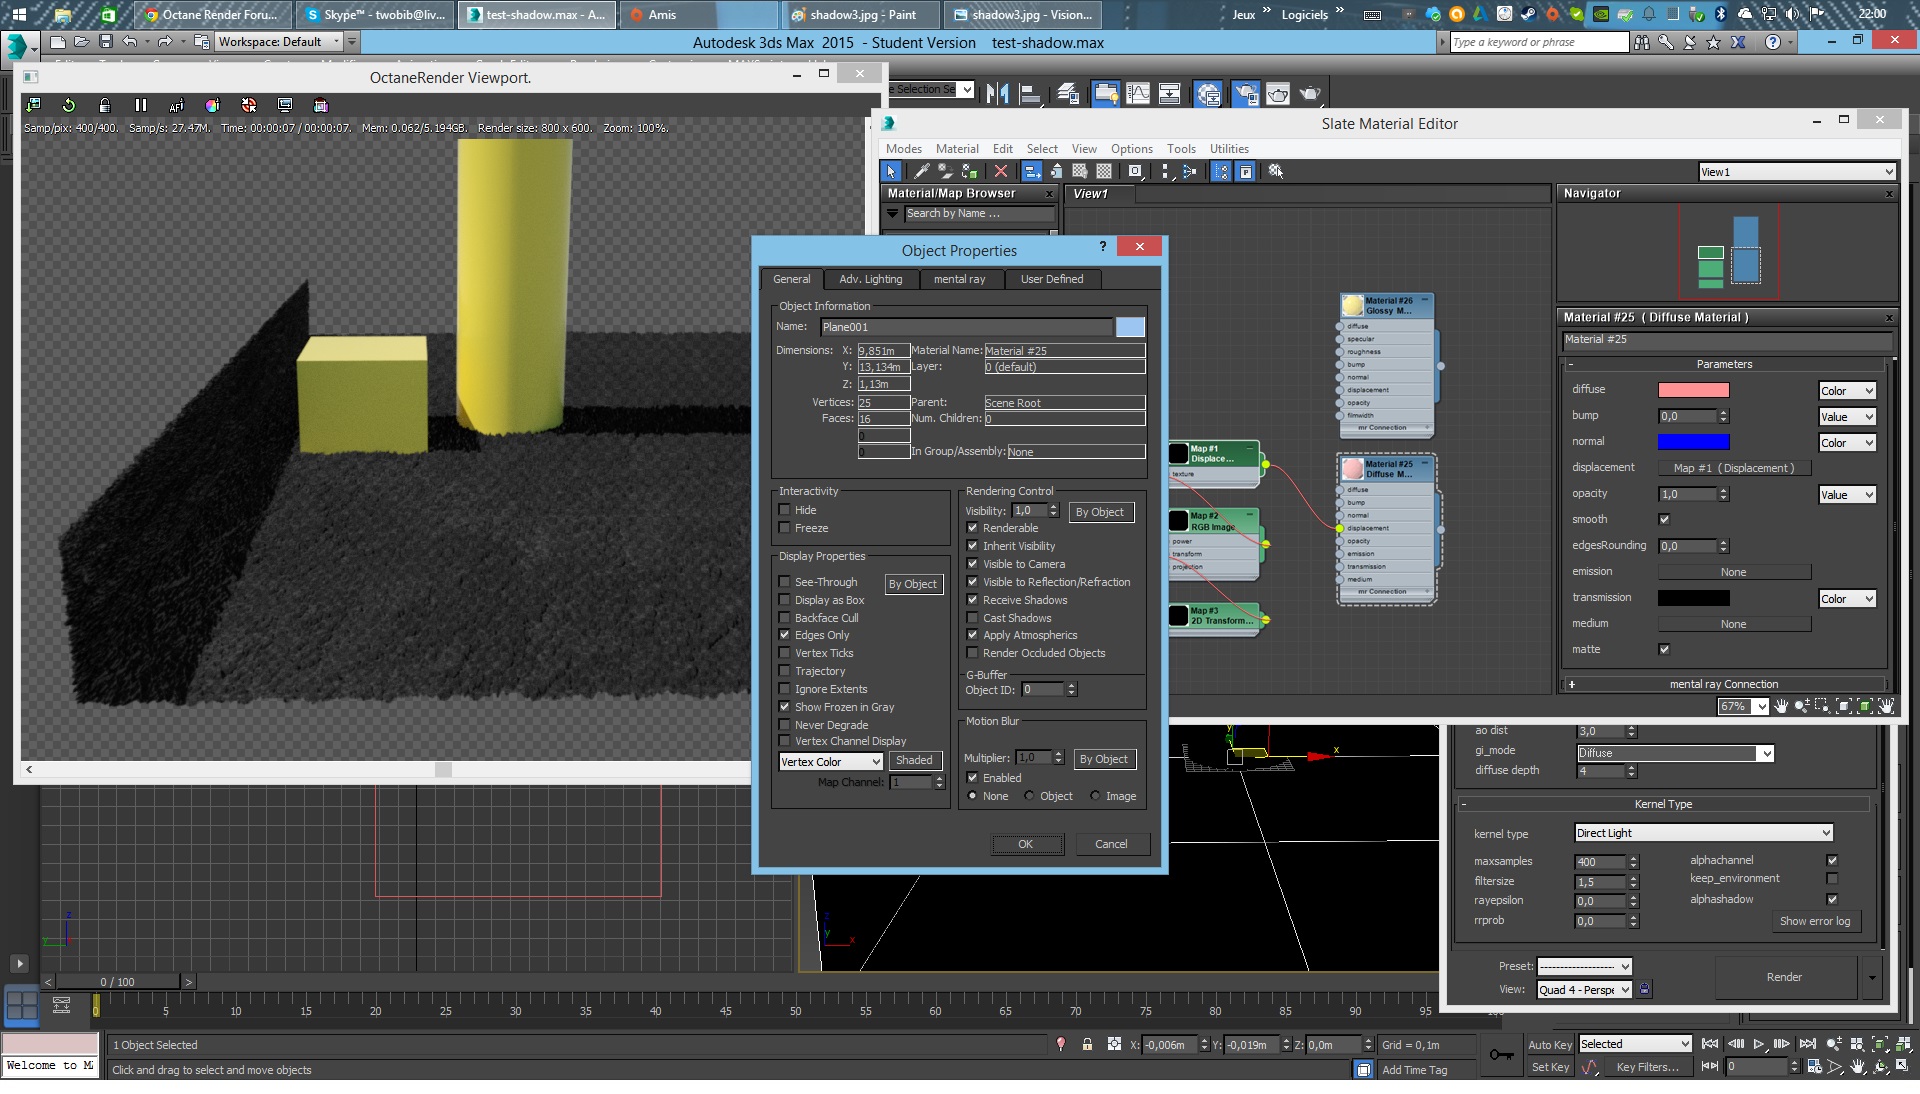
Task: Select the material picker eyedropper tool
Action: (x=921, y=172)
